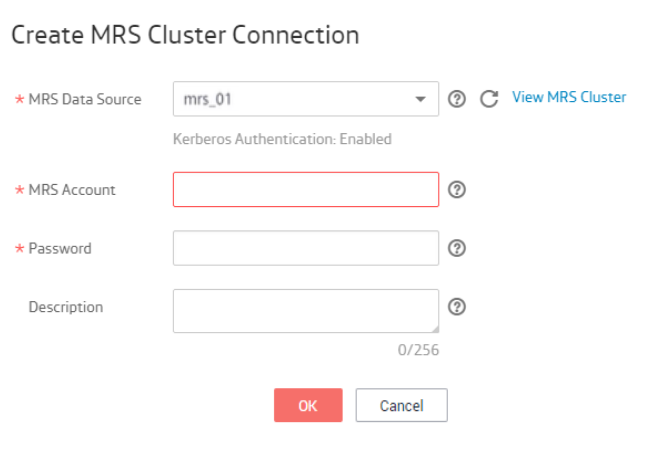Select the dialog title Create MRS Cluster Connection
The image size is (669, 459).
tap(185, 35)
